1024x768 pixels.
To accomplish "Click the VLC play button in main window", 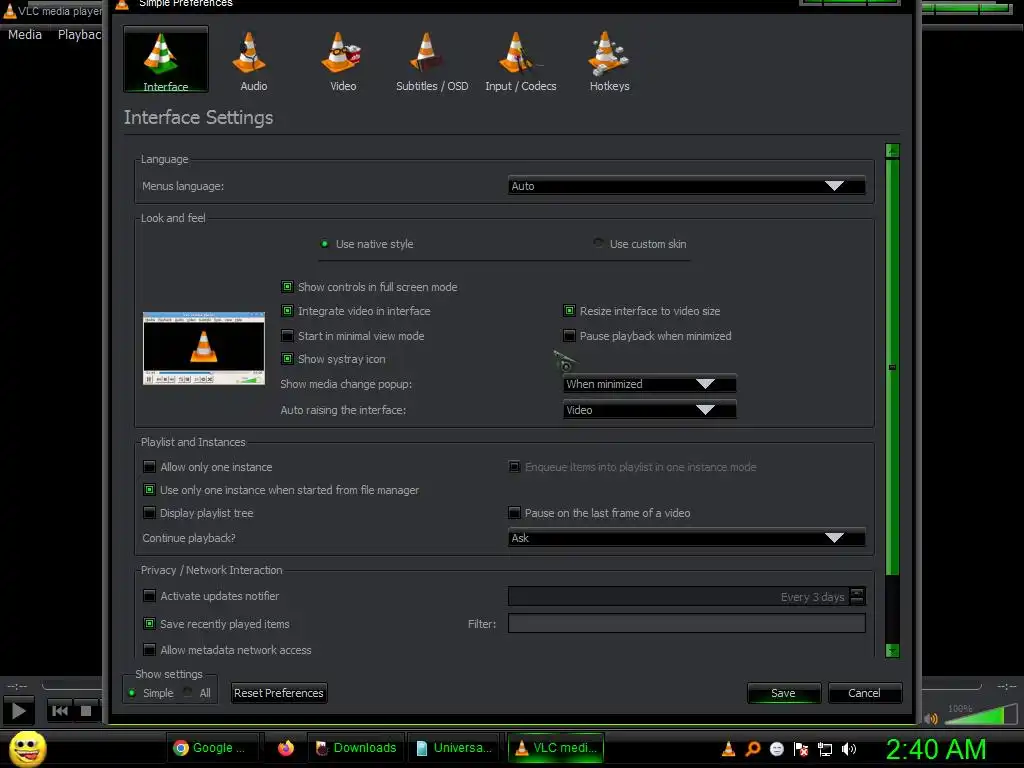I will click(x=19, y=711).
